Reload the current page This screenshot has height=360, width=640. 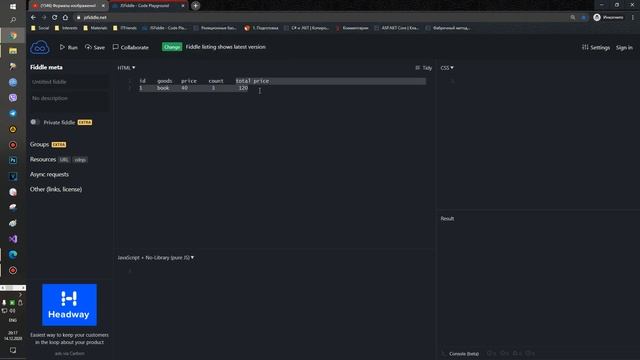click(55, 18)
